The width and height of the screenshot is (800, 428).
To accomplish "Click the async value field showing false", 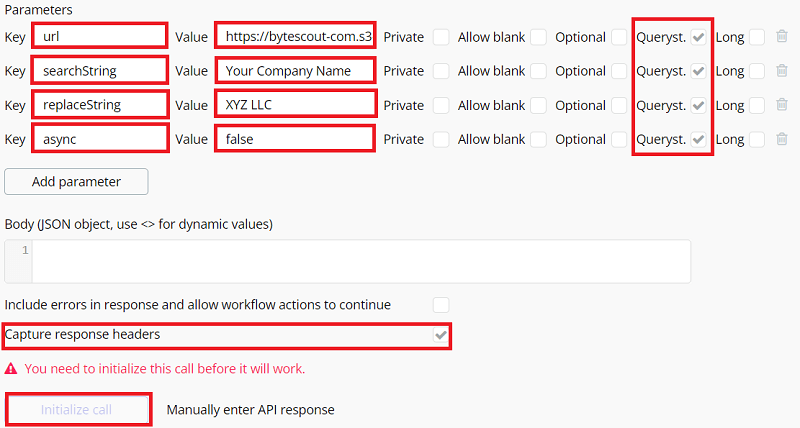I will tap(295, 139).
